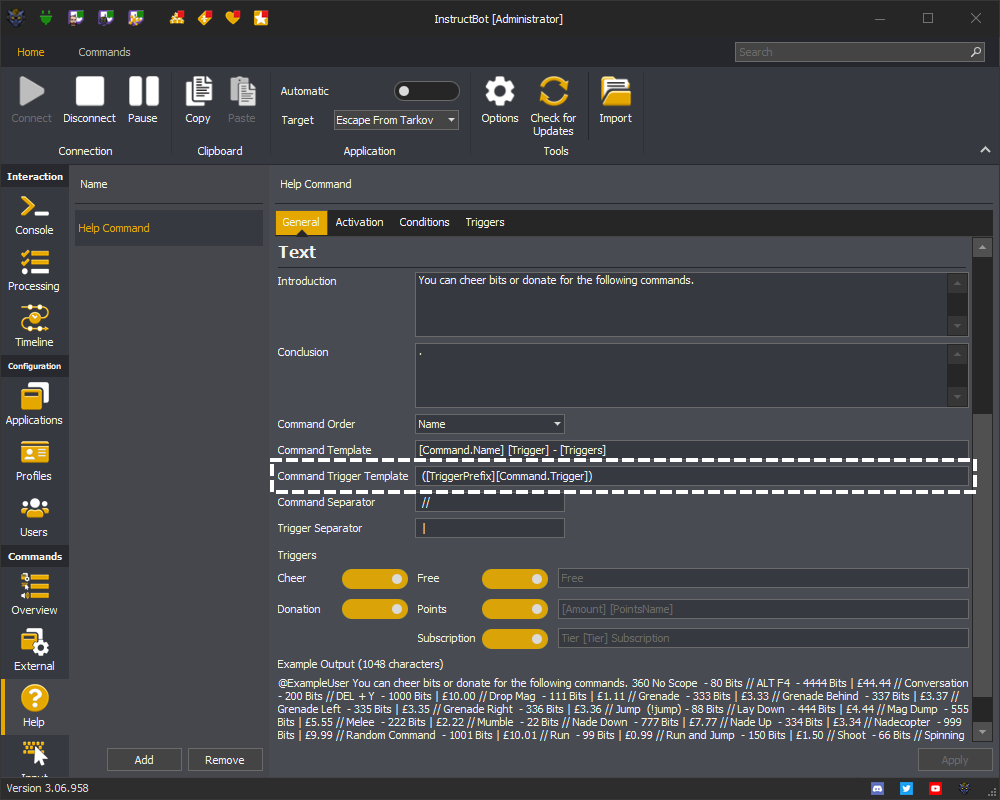The width and height of the screenshot is (1000, 800).
Task: Click the Command Separator input field
Action: (x=489, y=502)
